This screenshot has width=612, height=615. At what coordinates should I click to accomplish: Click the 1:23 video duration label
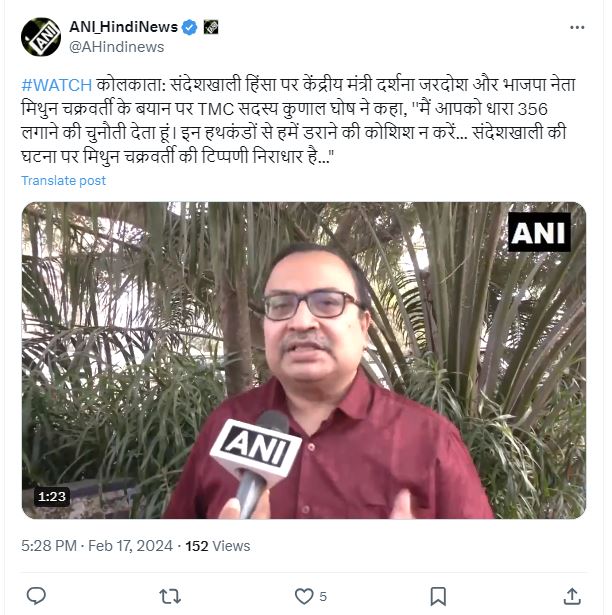pos(52,497)
